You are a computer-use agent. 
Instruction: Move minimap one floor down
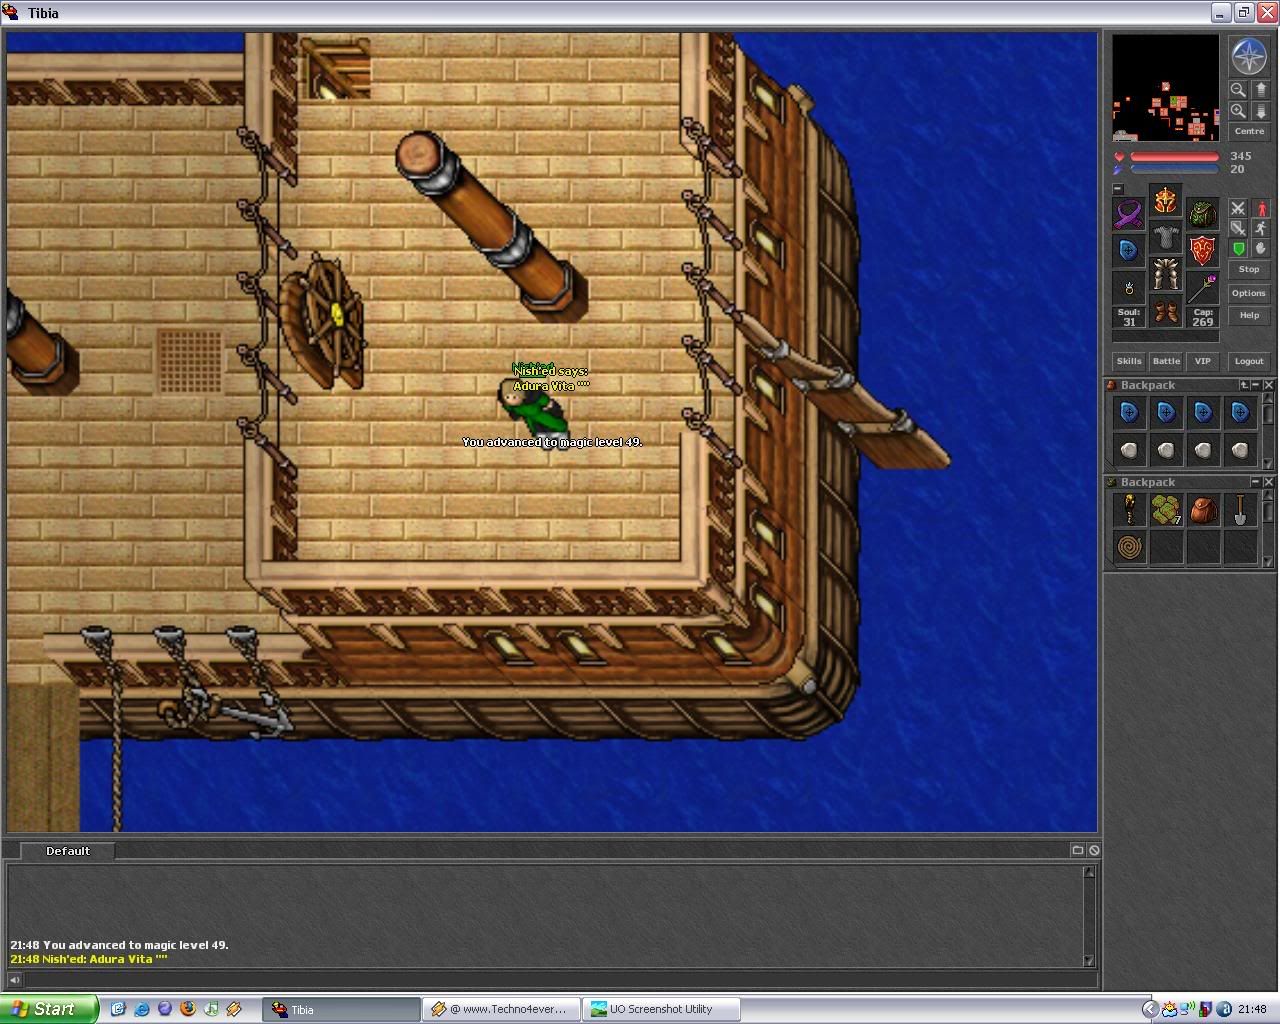tap(1260, 111)
